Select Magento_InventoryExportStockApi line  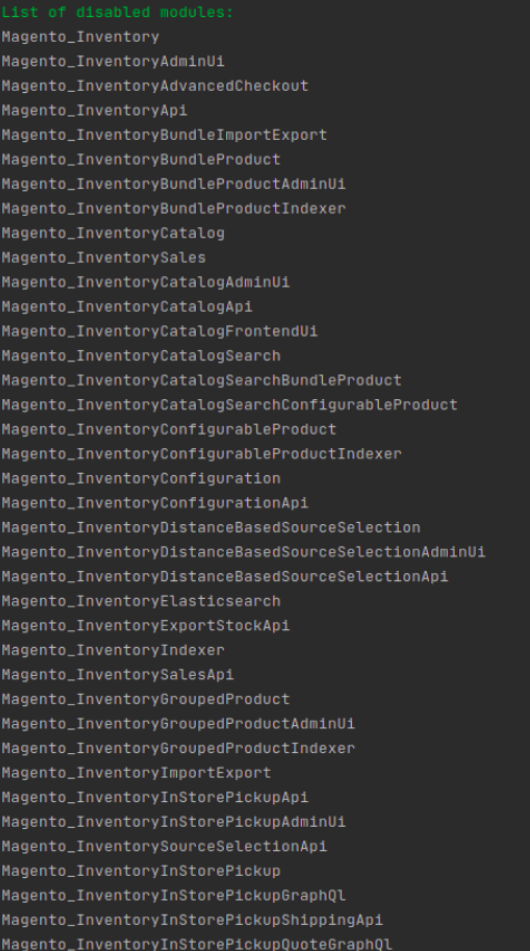click(x=146, y=625)
